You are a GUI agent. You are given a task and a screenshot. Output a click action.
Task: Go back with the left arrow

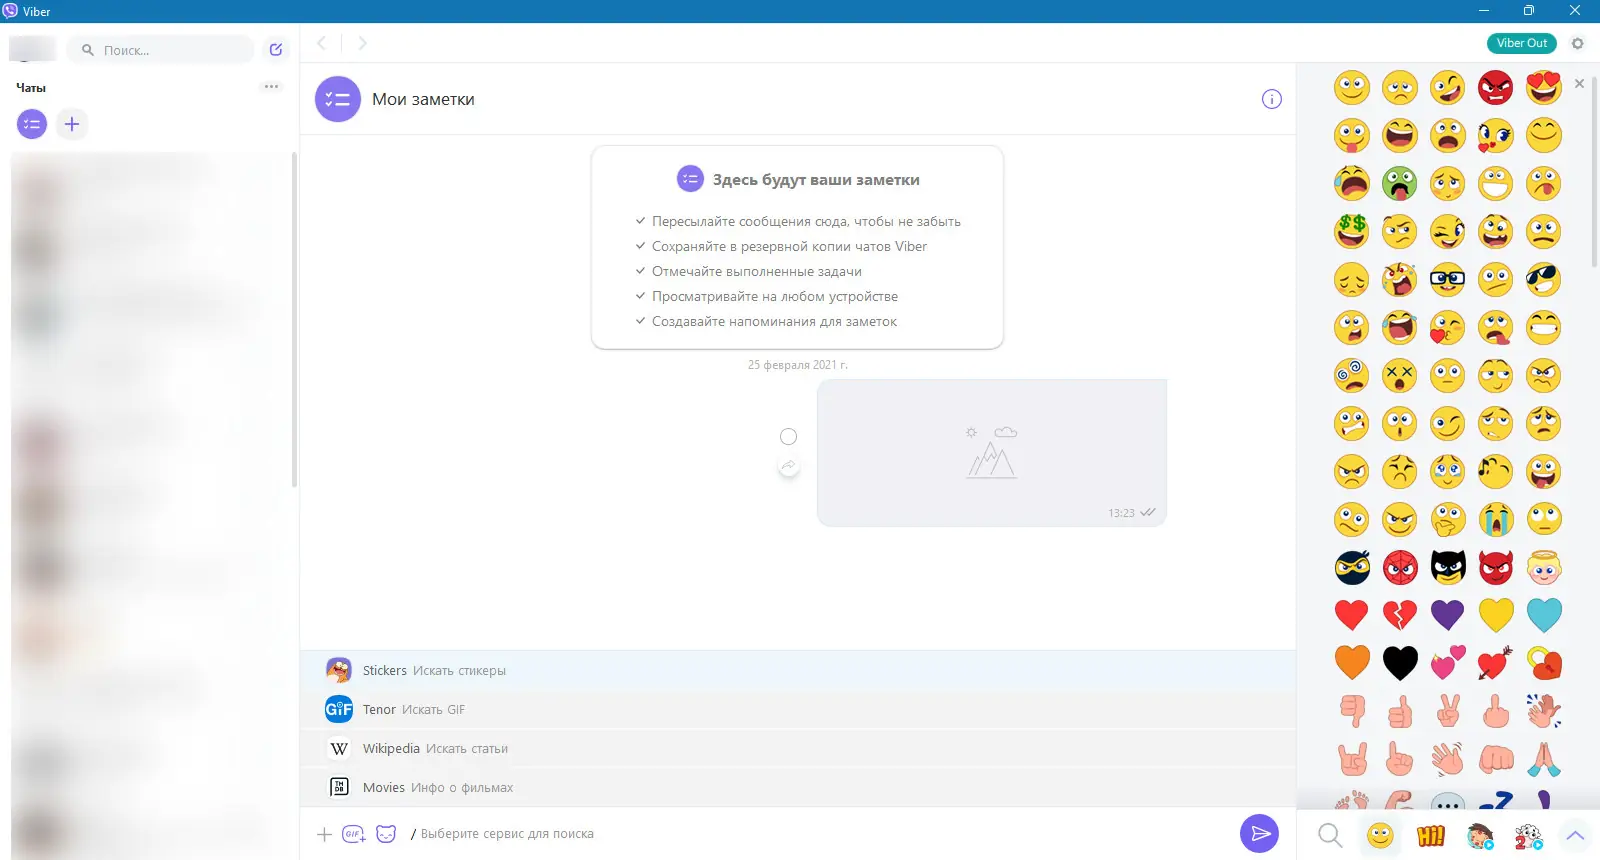322,43
